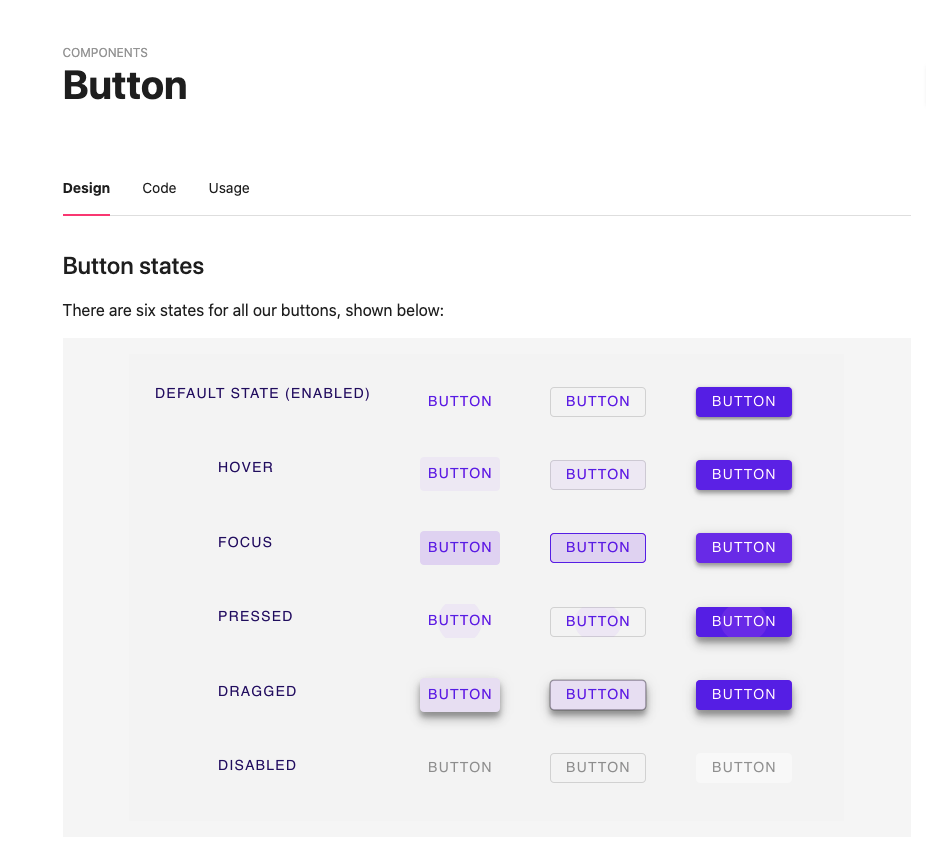
Task: Click the default state filled button
Action: click(x=744, y=402)
